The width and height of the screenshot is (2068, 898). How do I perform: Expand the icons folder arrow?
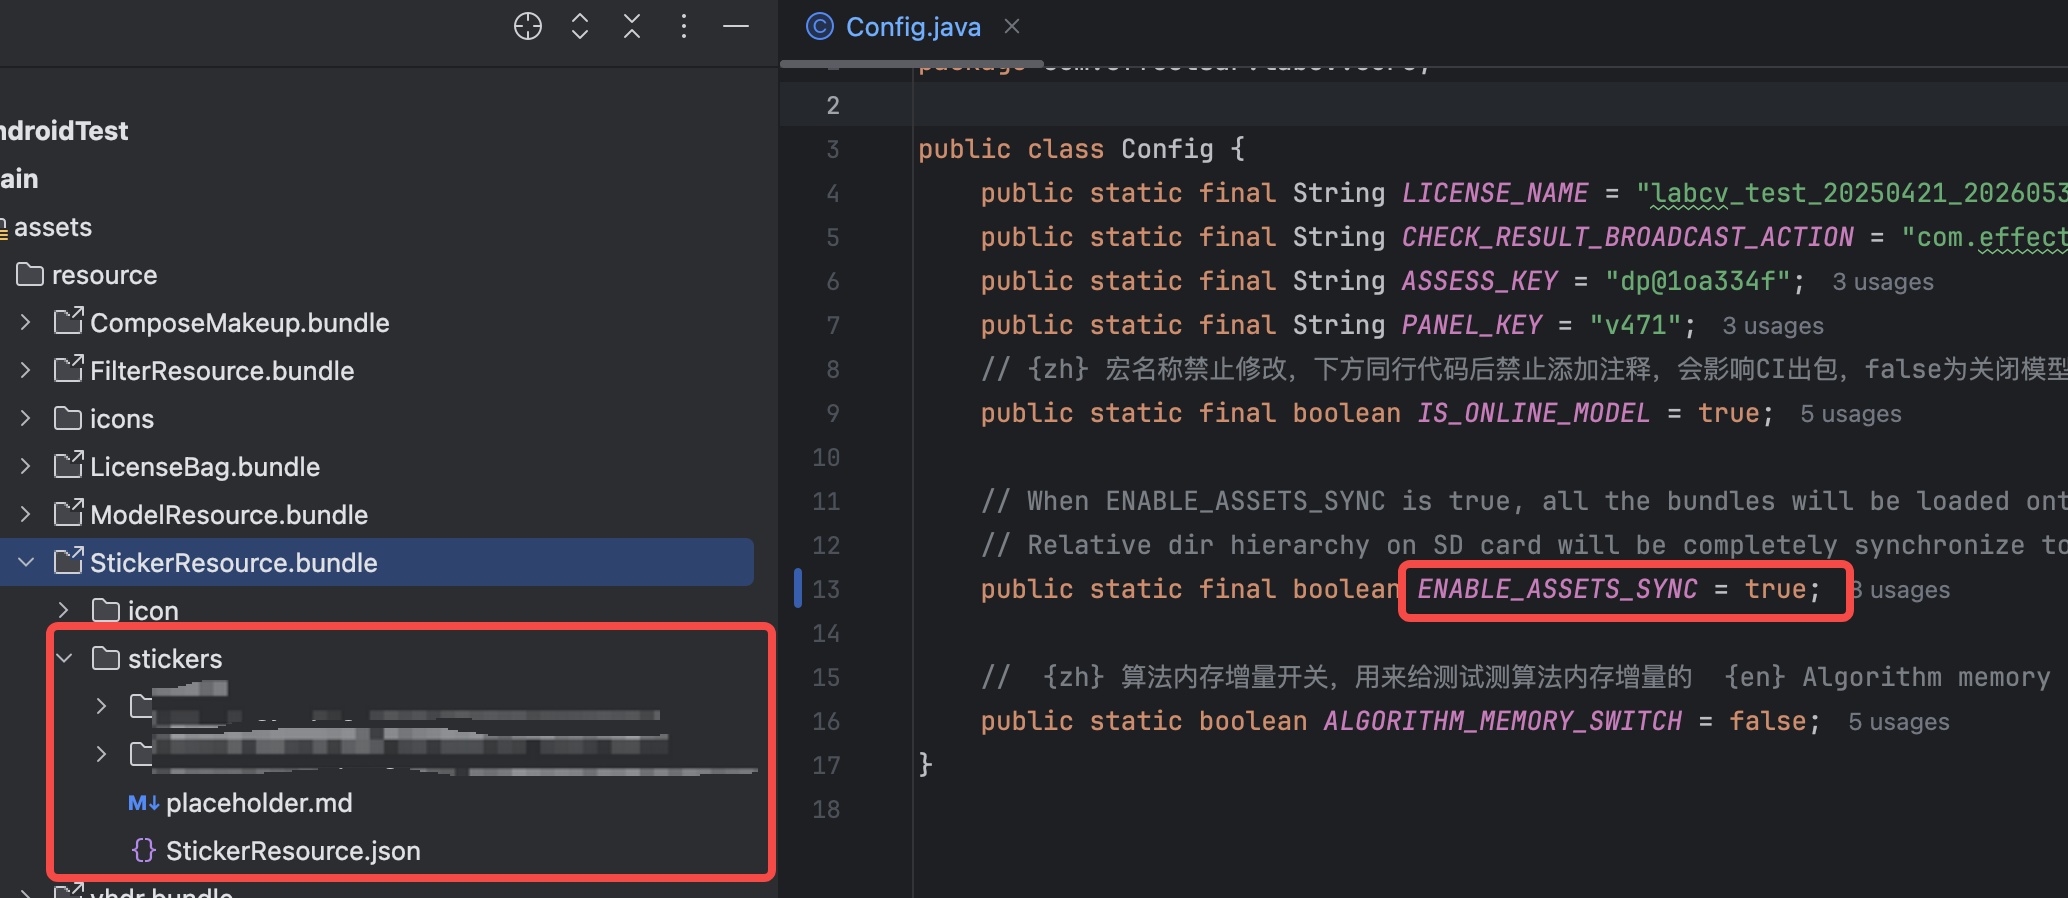pos(26,418)
